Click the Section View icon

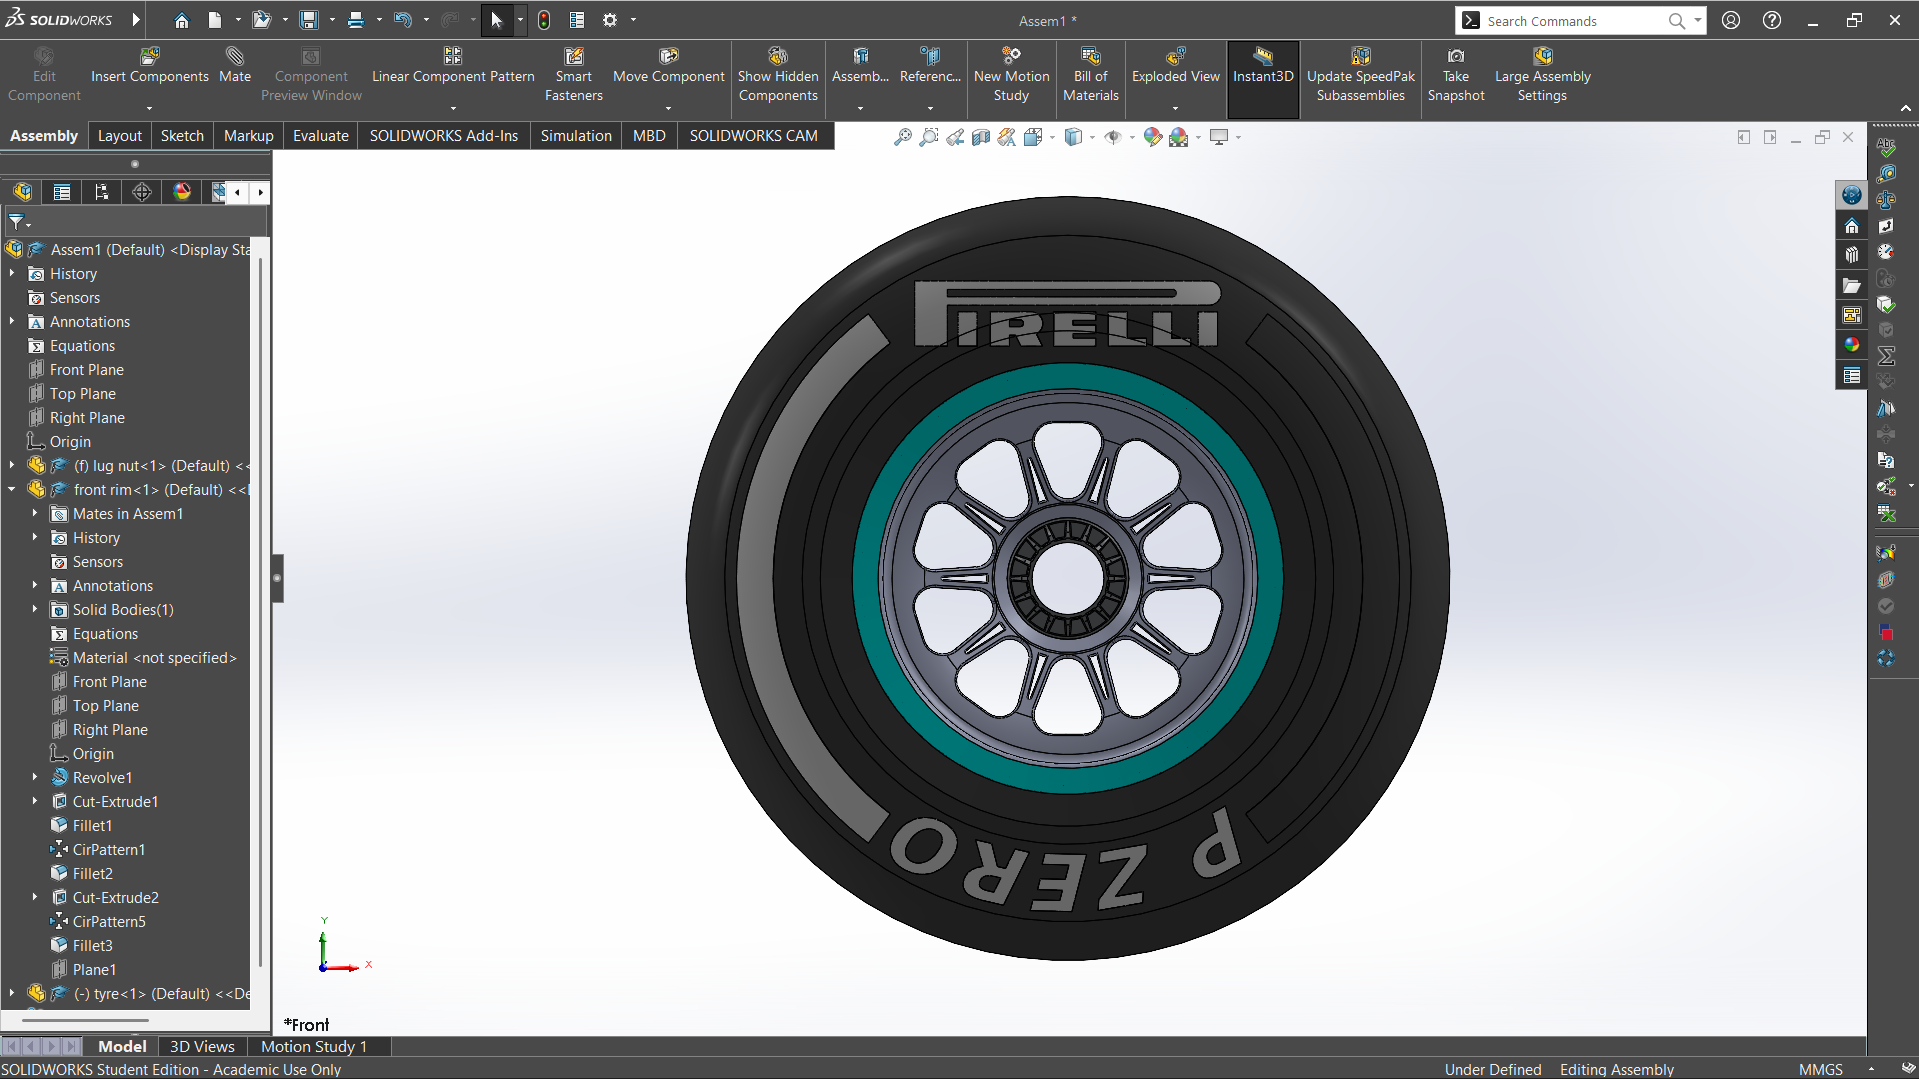[981, 137]
